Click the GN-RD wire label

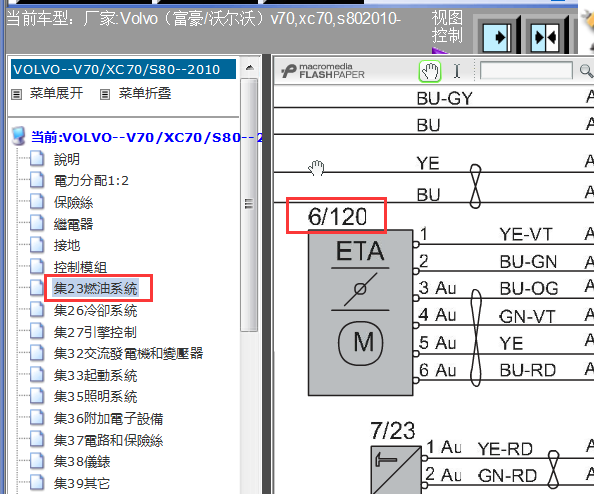508,476
